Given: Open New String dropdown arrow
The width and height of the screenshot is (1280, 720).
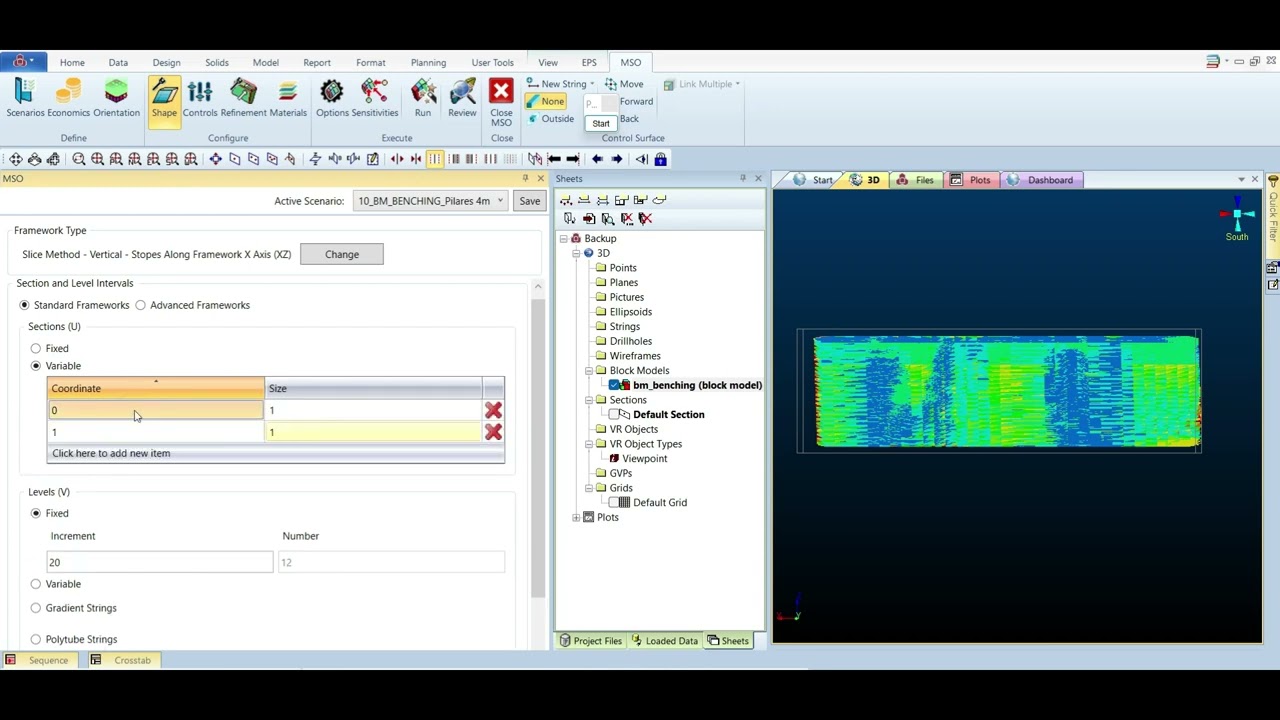Looking at the screenshot, I should (x=592, y=84).
